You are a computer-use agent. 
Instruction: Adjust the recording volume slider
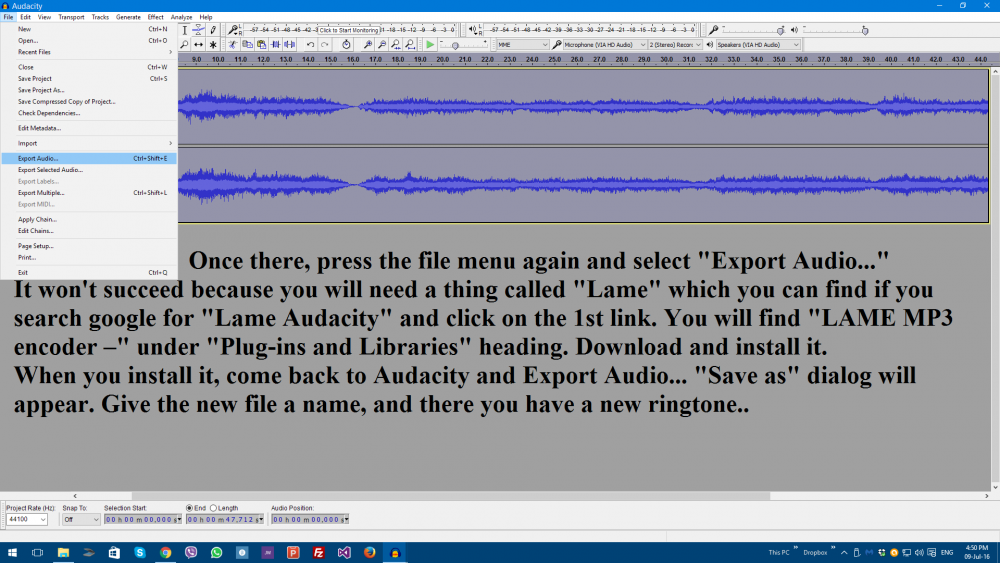point(780,31)
